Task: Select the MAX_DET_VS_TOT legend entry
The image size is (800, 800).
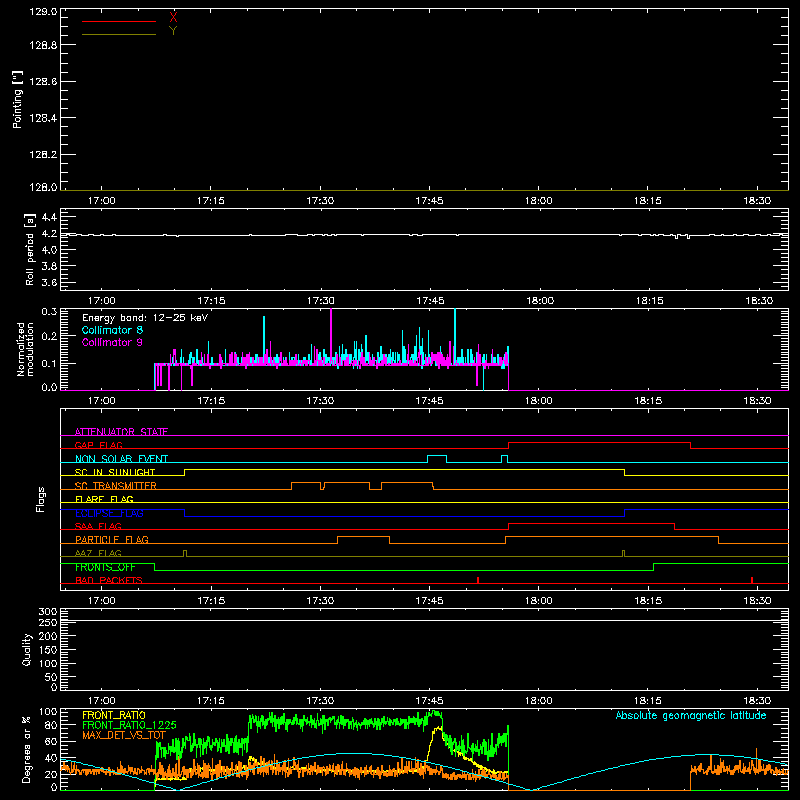Action: pyautogui.click(x=124, y=735)
